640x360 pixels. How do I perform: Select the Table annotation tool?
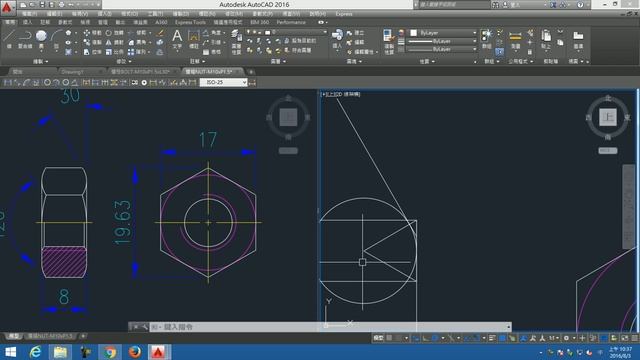coord(211,52)
